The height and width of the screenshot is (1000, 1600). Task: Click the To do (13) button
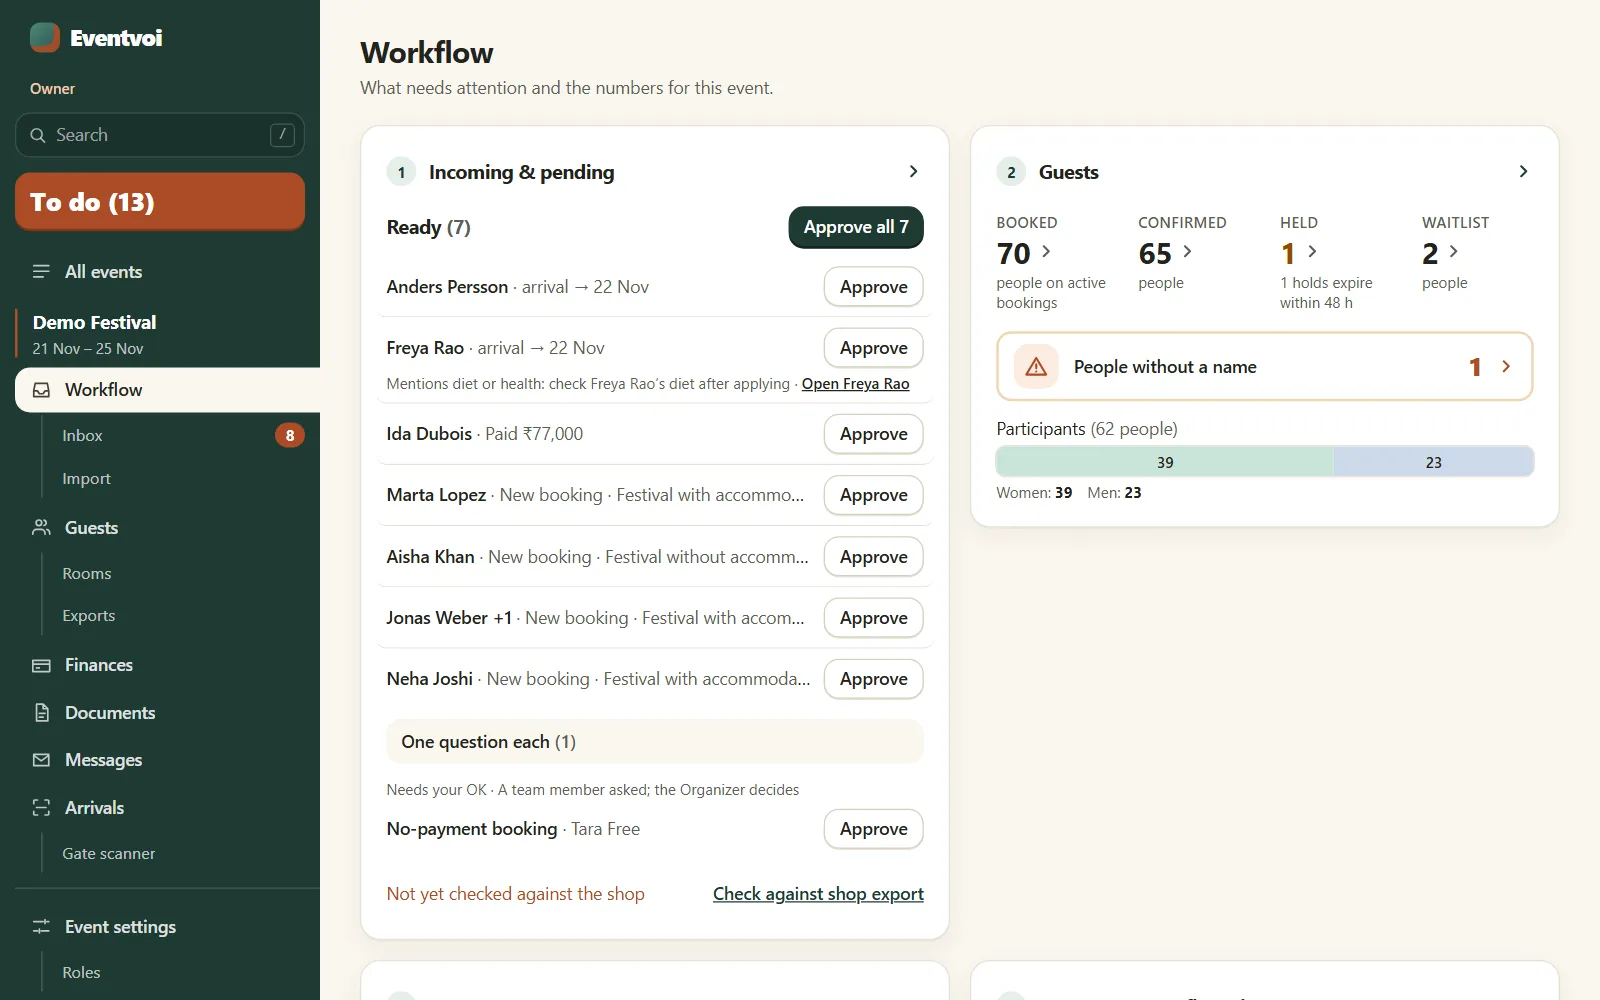click(x=160, y=202)
